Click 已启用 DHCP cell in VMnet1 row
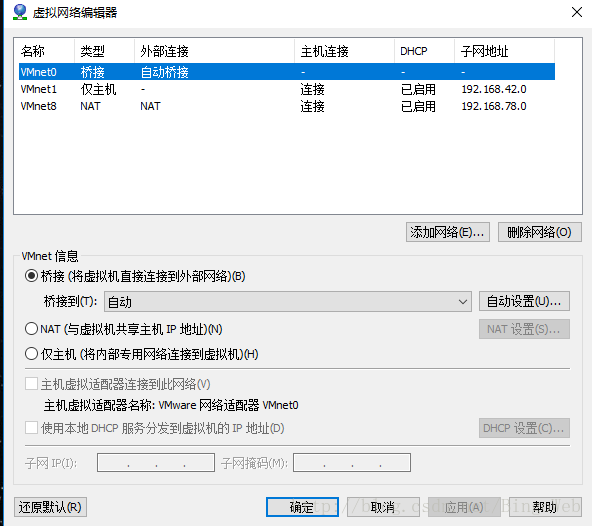The image size is (592, 526). (x=418, y=89)
